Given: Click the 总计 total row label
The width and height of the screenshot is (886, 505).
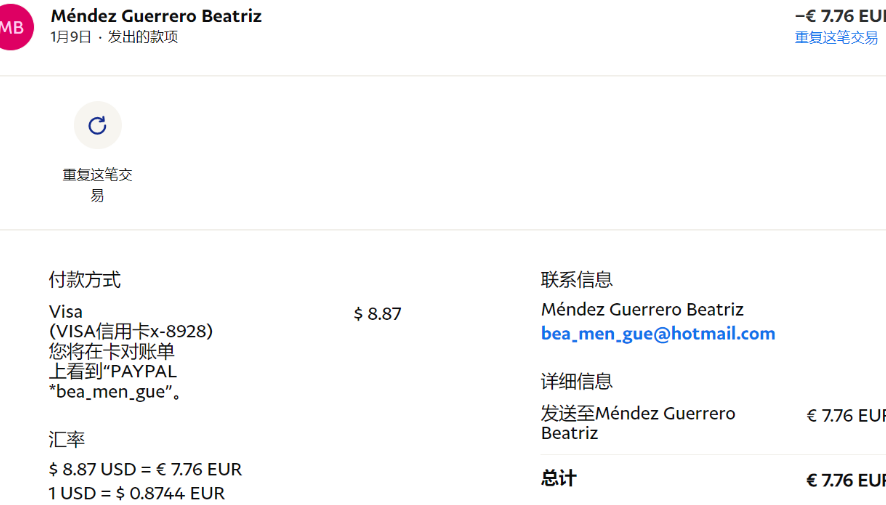Looking at the screenshot, I should coord(558,479).
